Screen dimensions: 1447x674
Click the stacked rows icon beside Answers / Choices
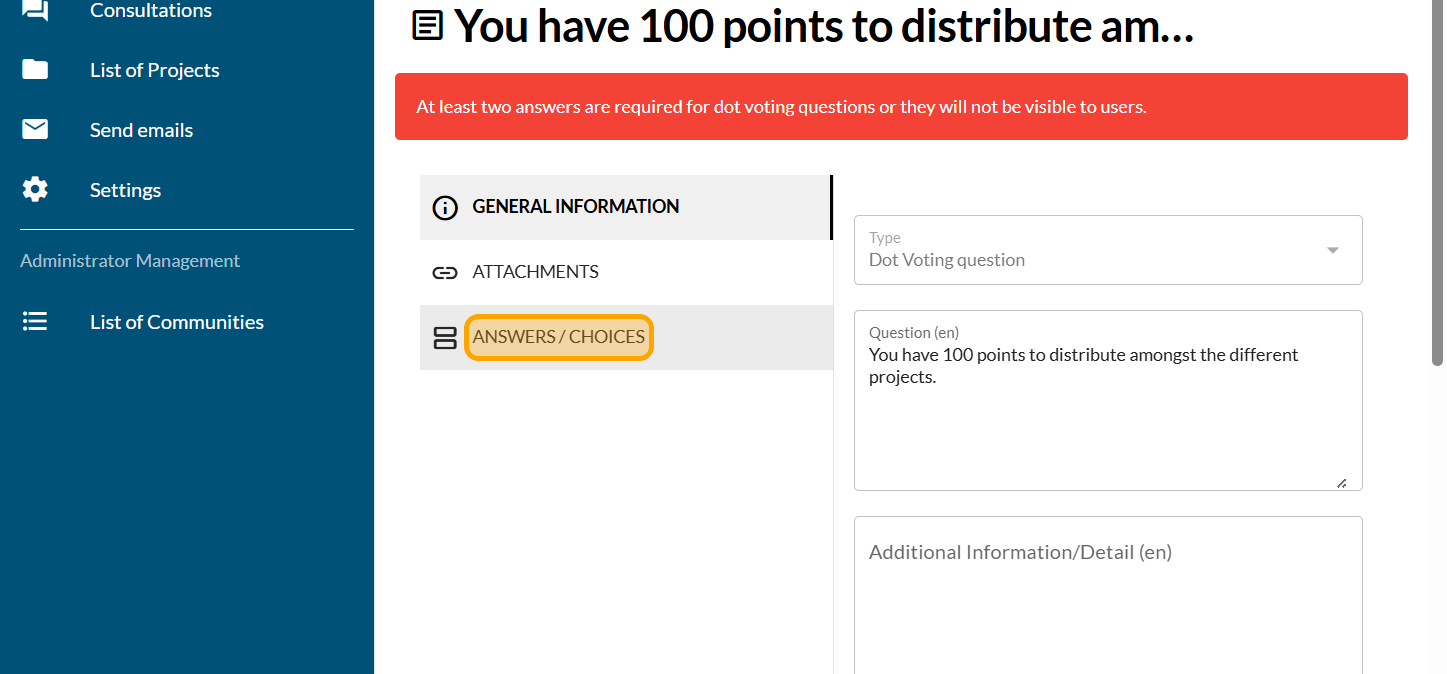click(x=445, y=338)
